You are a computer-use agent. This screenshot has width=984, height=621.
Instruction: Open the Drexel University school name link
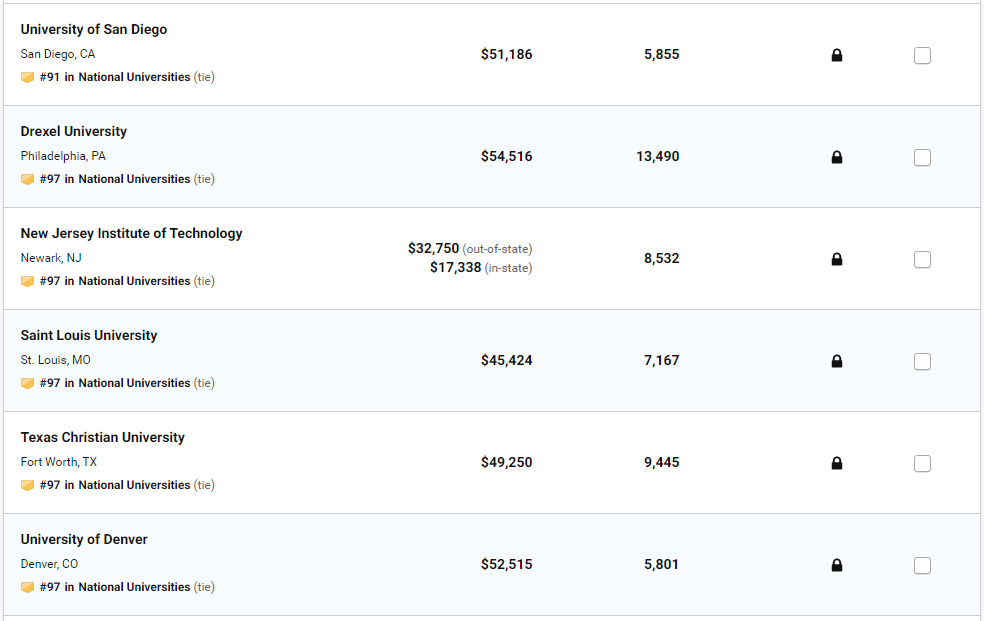tap(74, 132)
